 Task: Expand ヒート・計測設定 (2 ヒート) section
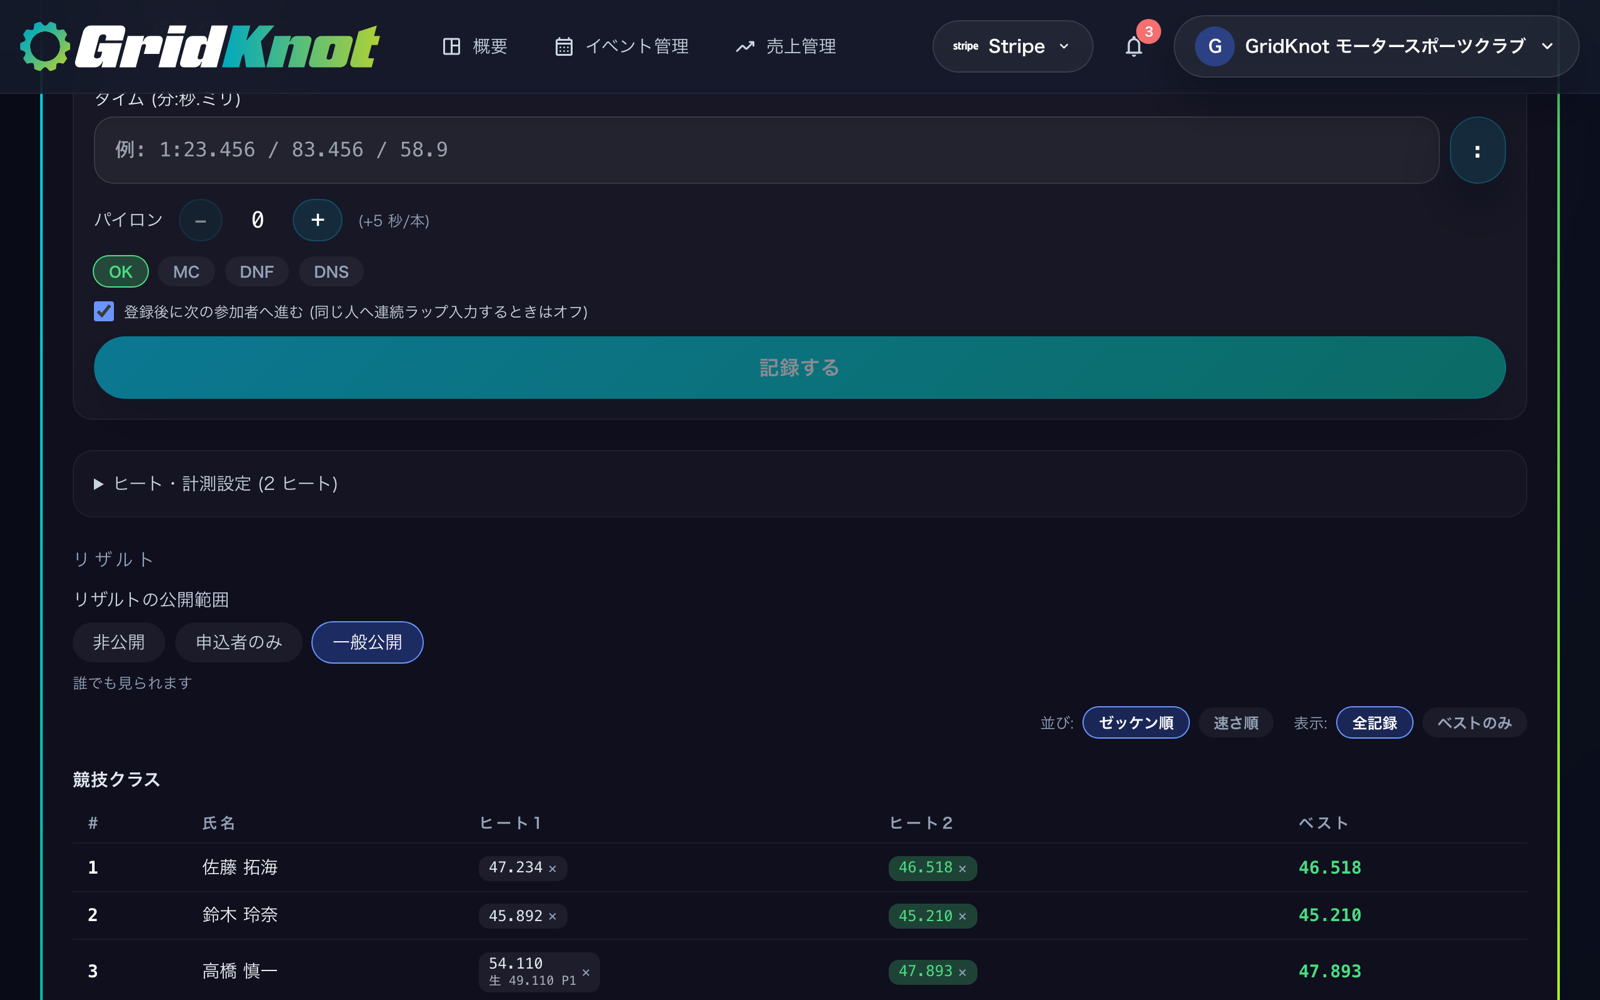click(799, 484)
